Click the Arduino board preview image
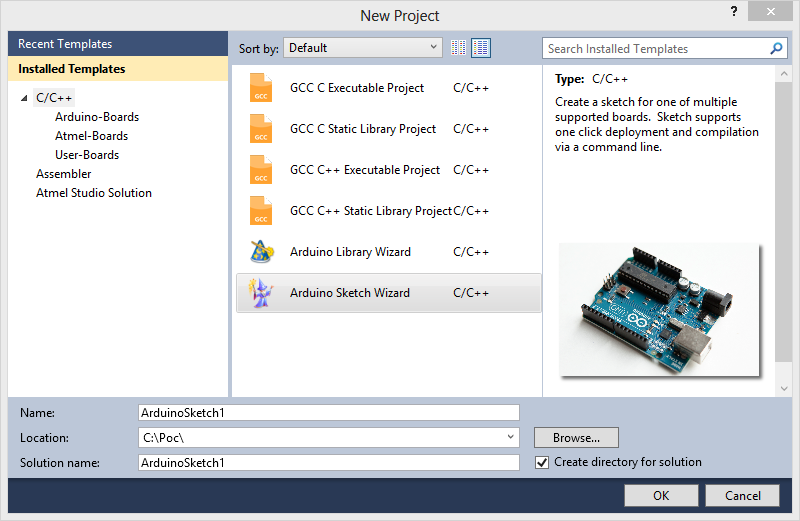The width and height of the screenshot is (800, 521). [659, 310]
